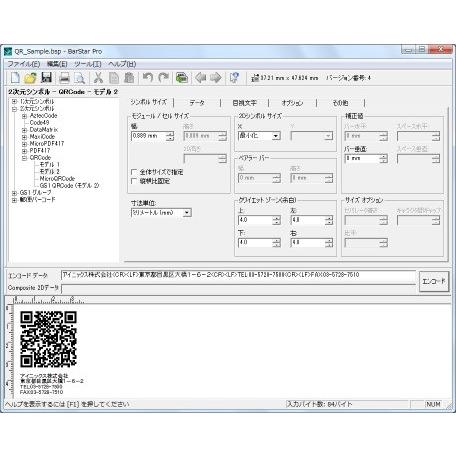Click the Redo arrow icon

tap(163, 78)
